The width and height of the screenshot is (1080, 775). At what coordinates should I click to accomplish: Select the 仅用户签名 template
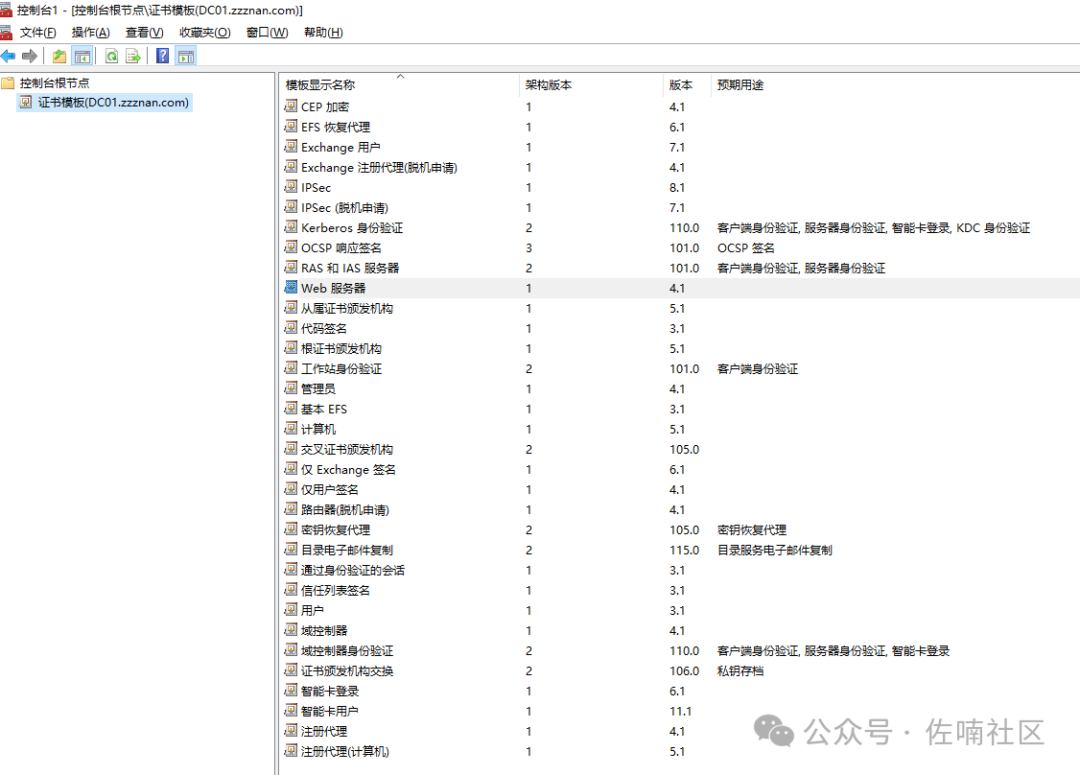(329, 489)
